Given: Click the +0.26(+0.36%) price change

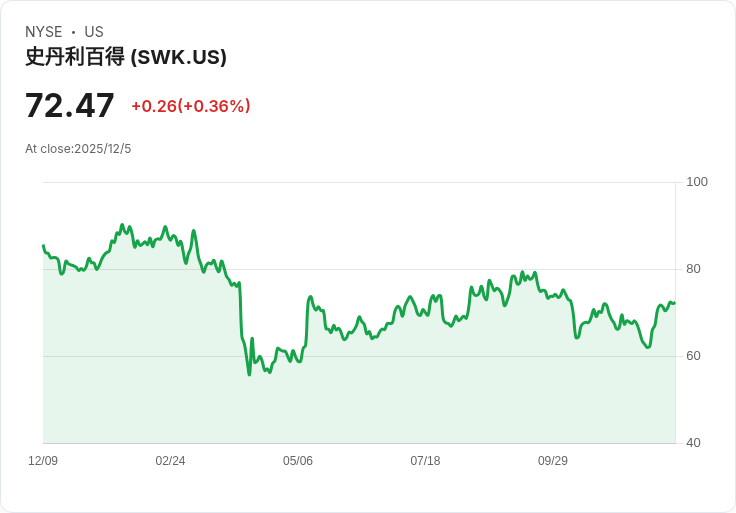Looking at the screenshot, I should pyautogui.click(x=191, y=106).
